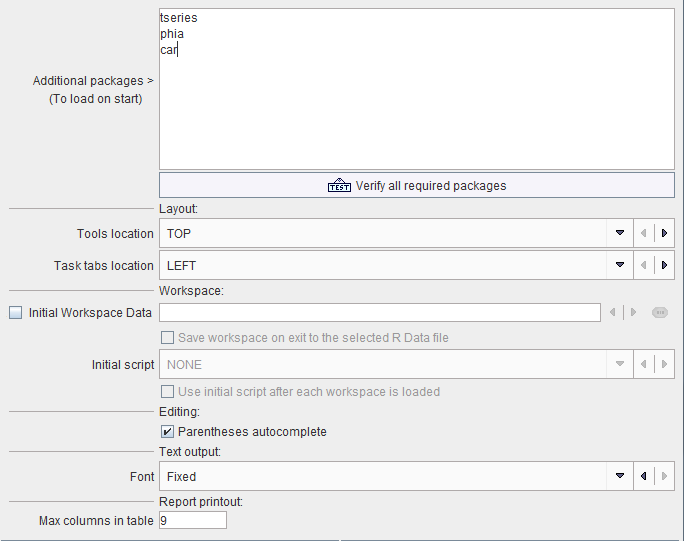Open the Initial script dropdown
The image size is (684, 541).
click(x=619, y=364)
